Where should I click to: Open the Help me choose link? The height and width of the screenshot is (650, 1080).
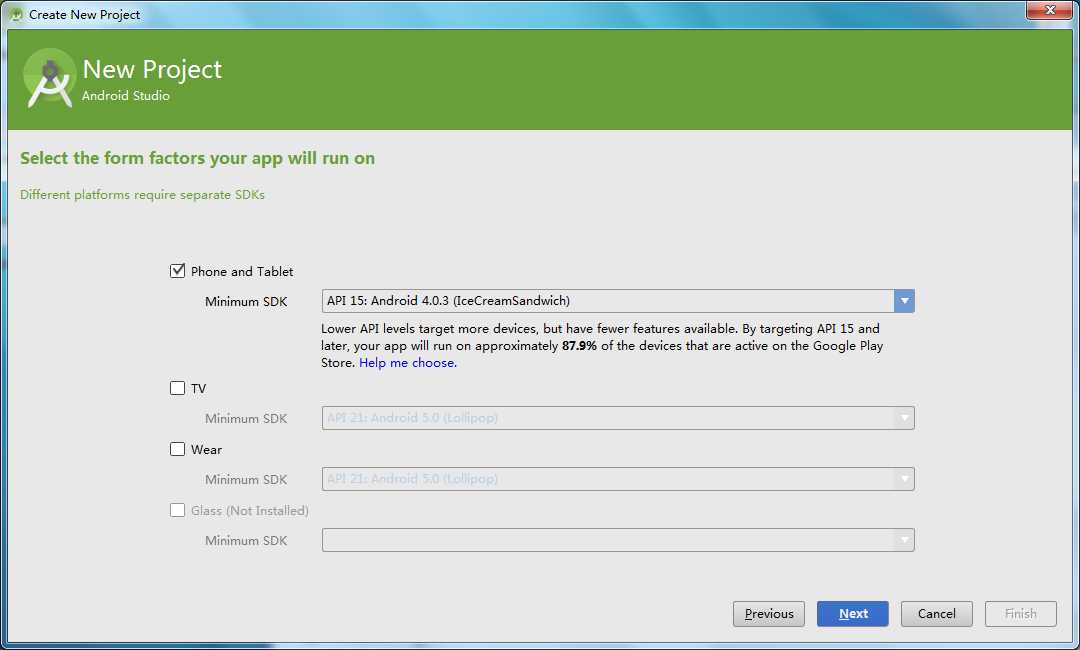click(408, 363)
